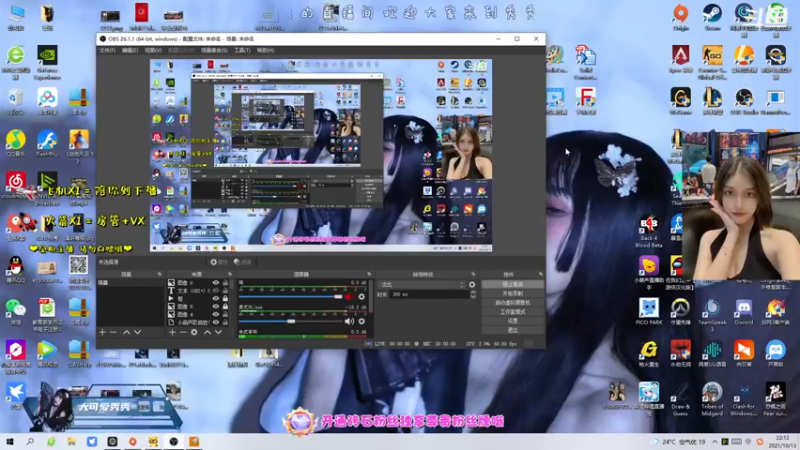Hide the text (GDI+) source
800x450 pixels.
(x=217, y=291)
